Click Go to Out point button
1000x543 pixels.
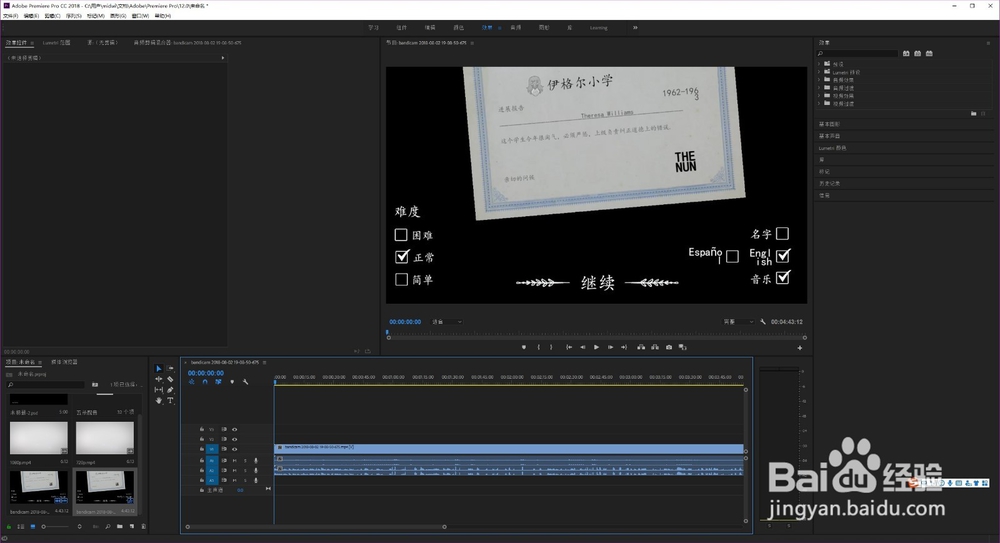tap(624, 347)
